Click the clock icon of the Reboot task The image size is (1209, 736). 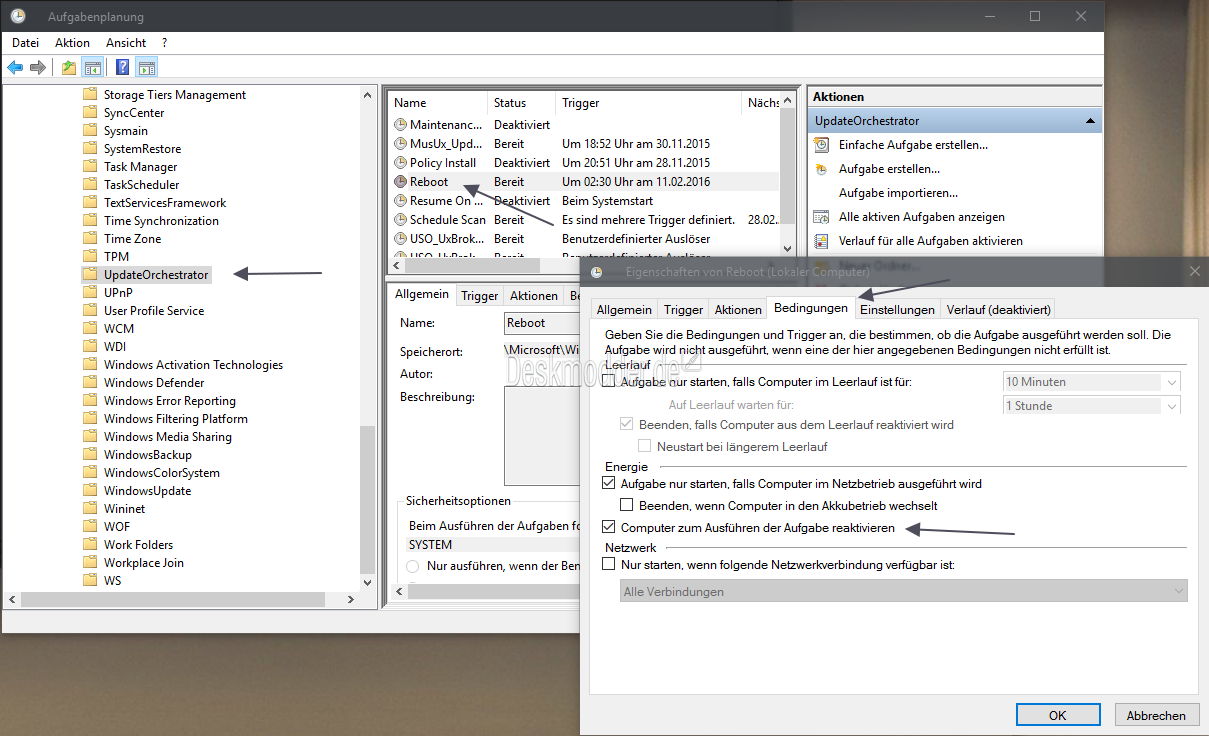[x=401, y=182]
